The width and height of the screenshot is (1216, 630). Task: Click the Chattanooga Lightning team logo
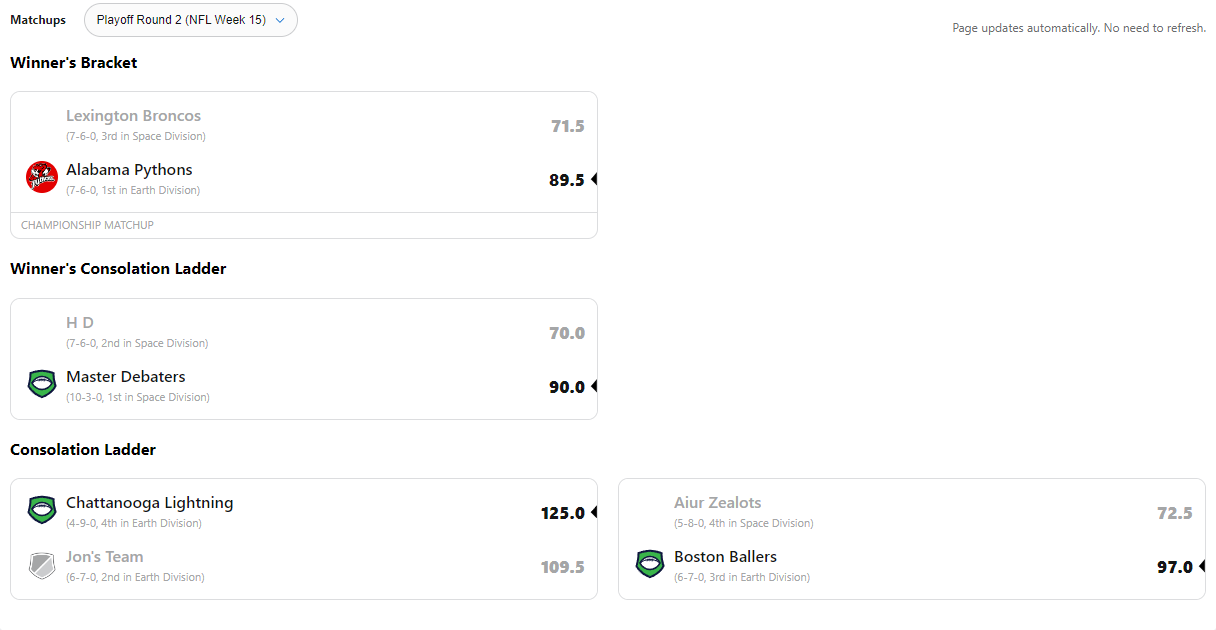coord(42,510)
